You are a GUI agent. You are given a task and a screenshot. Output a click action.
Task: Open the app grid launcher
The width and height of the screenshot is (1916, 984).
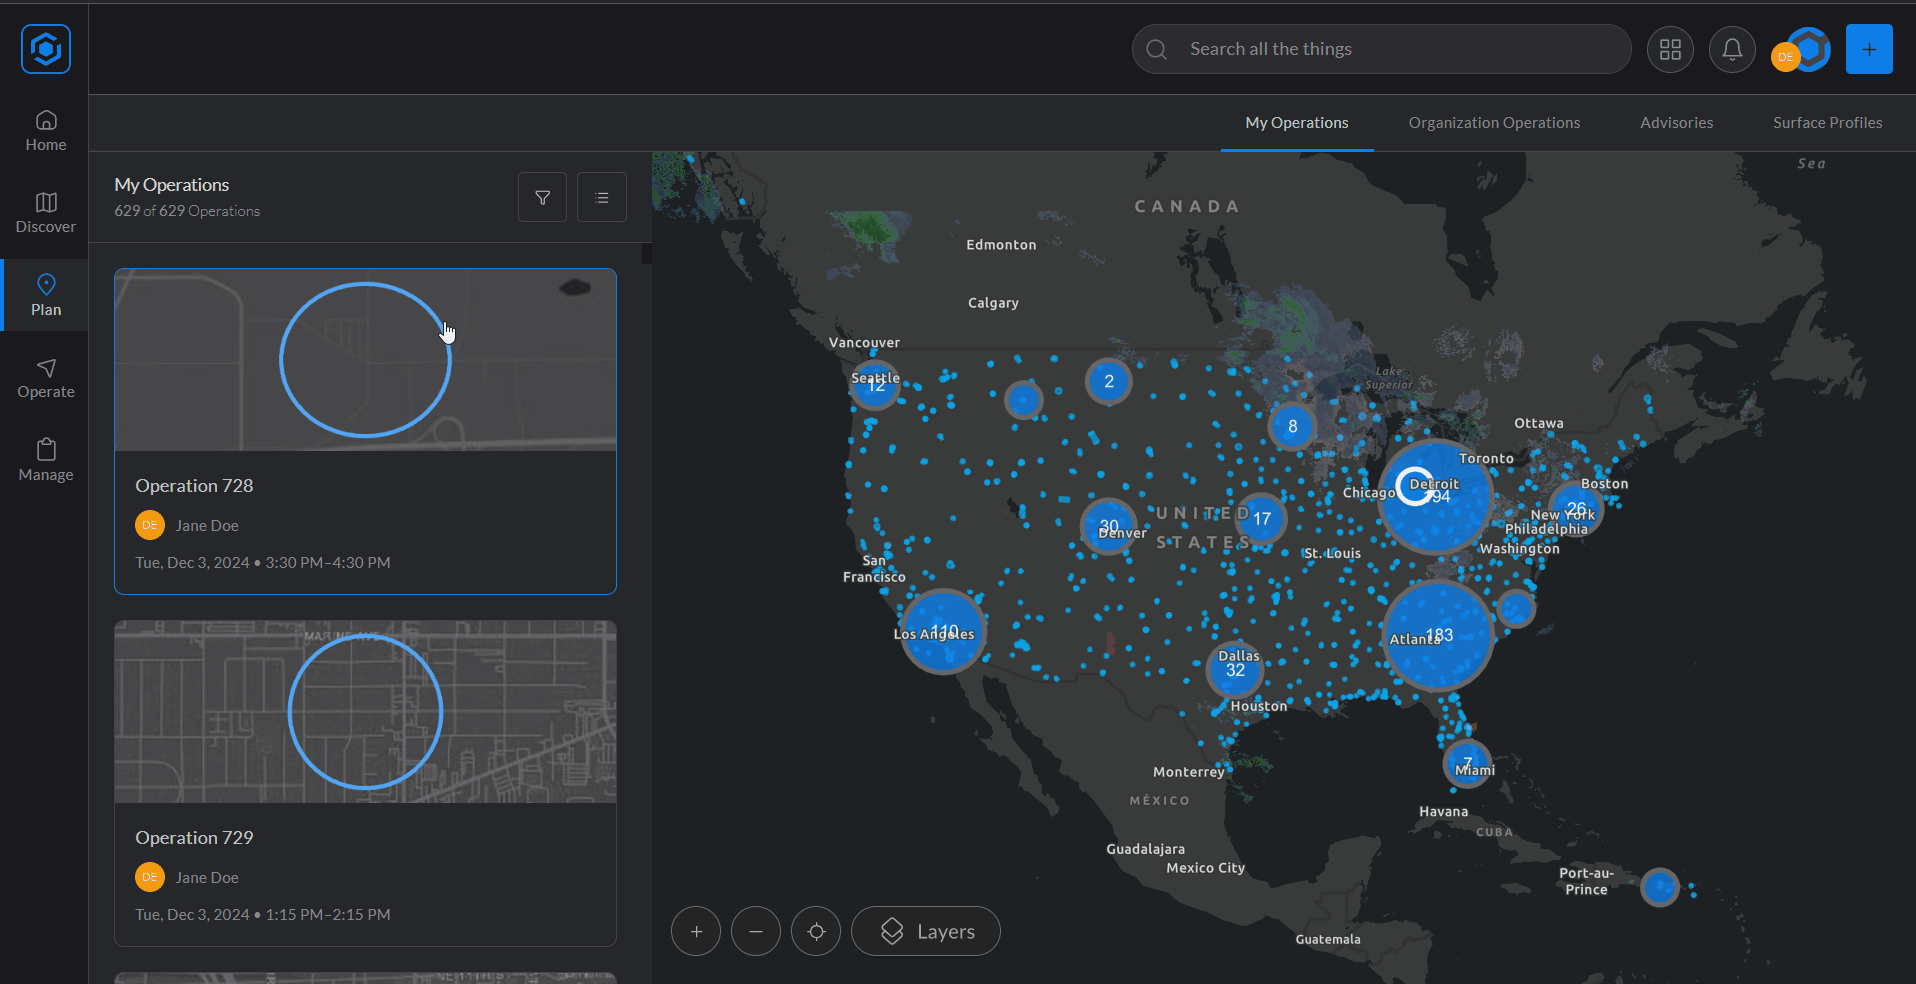pos(1670,48)
